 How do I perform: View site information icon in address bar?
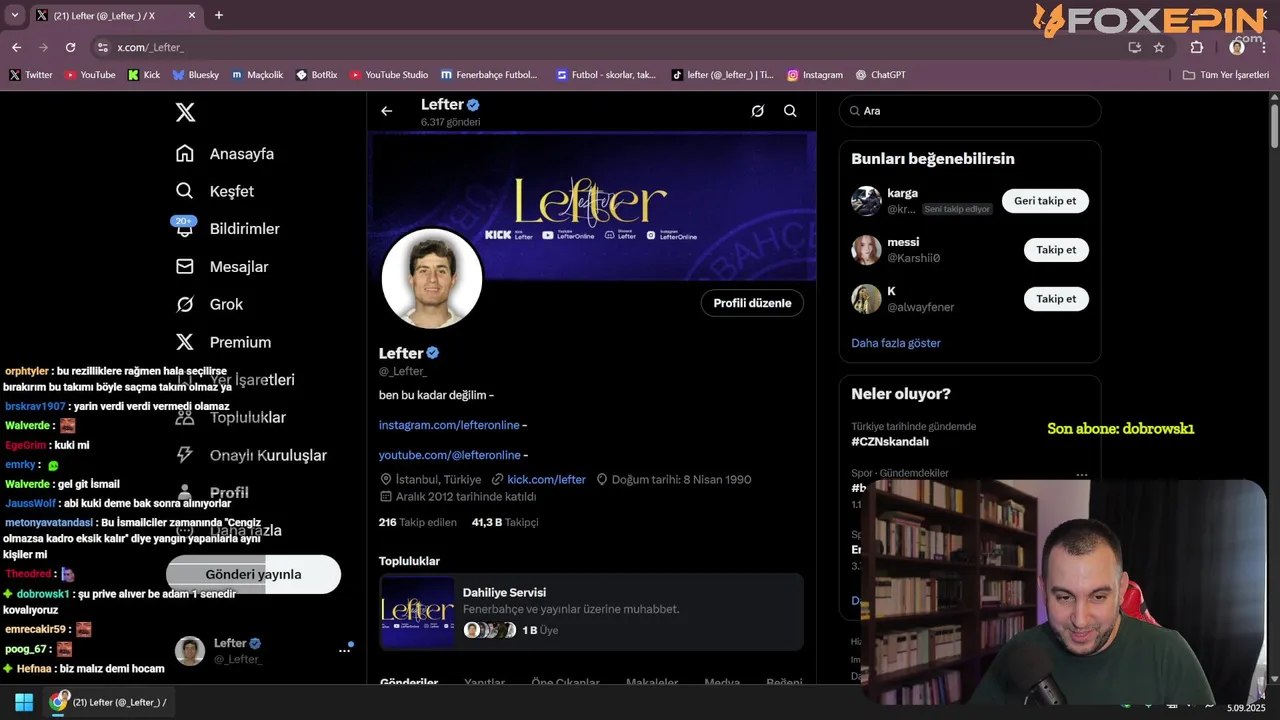pyautogui.click(x=102, y=47)
